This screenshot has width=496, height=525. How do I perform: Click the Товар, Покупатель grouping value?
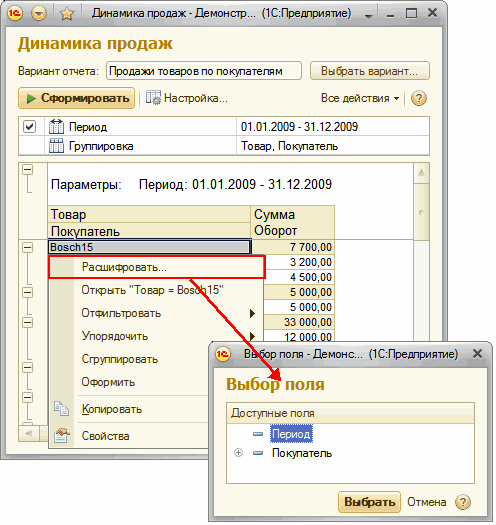[x=333, y=146]
